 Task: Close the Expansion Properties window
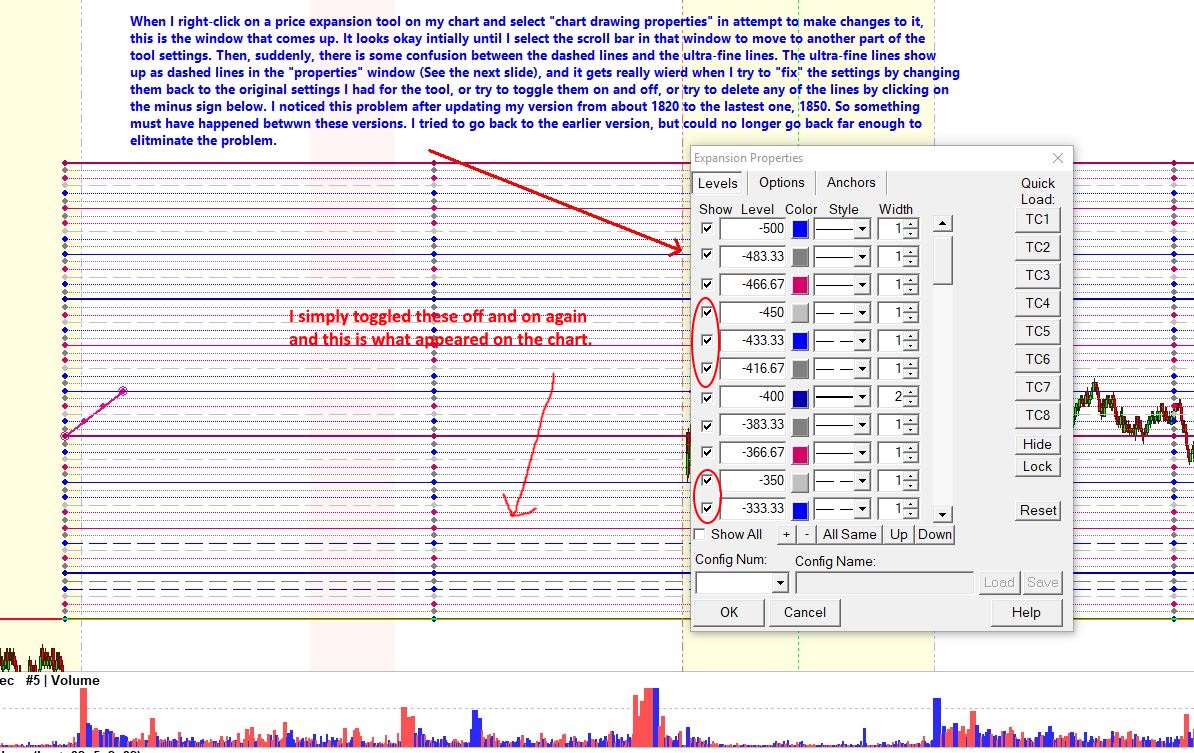(x=1058, y=158)
